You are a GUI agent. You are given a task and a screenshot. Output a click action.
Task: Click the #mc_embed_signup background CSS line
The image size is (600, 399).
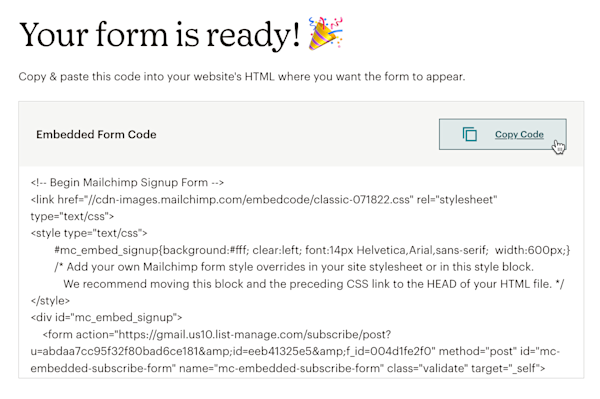[312, 250]
